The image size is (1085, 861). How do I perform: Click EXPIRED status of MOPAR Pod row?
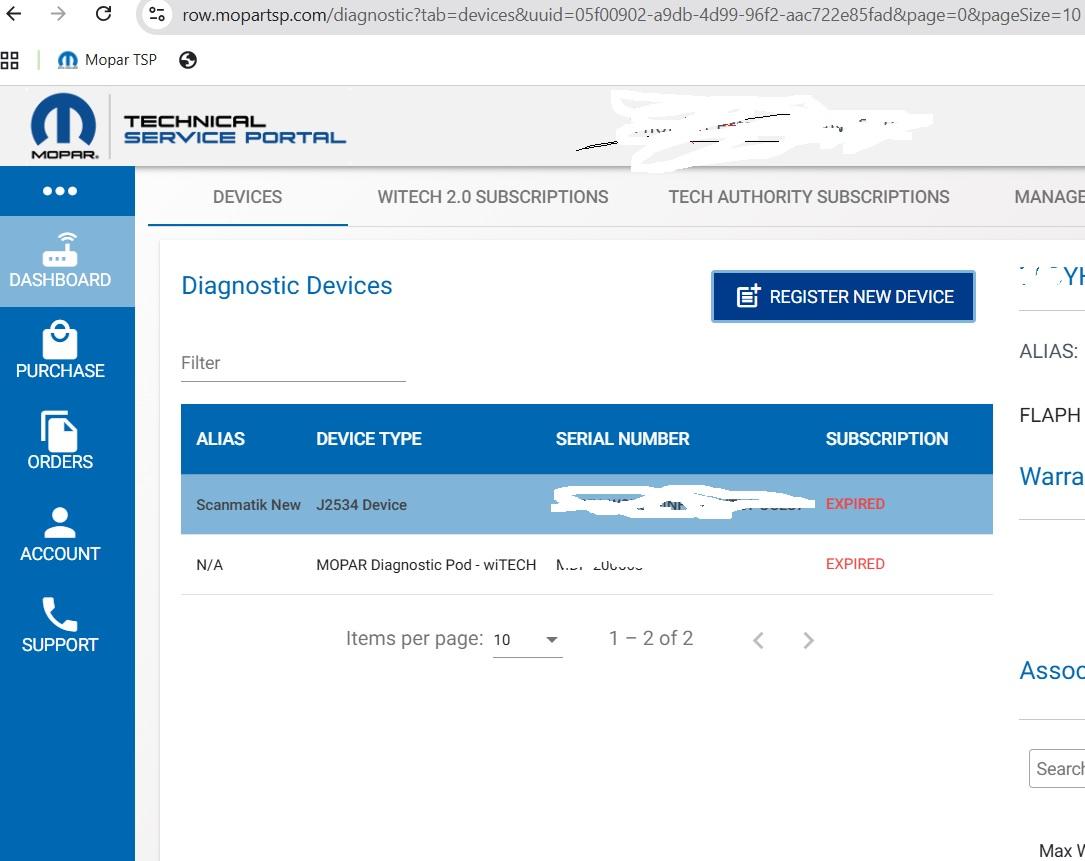click(x=855, y=564)
